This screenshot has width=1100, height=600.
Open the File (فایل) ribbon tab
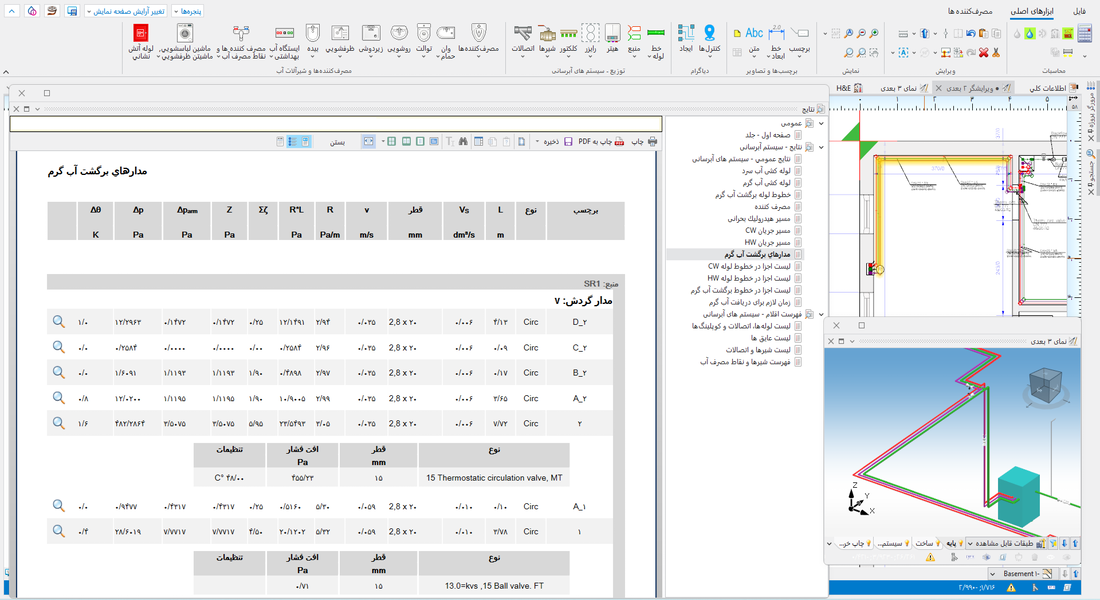coord(1079,11)
